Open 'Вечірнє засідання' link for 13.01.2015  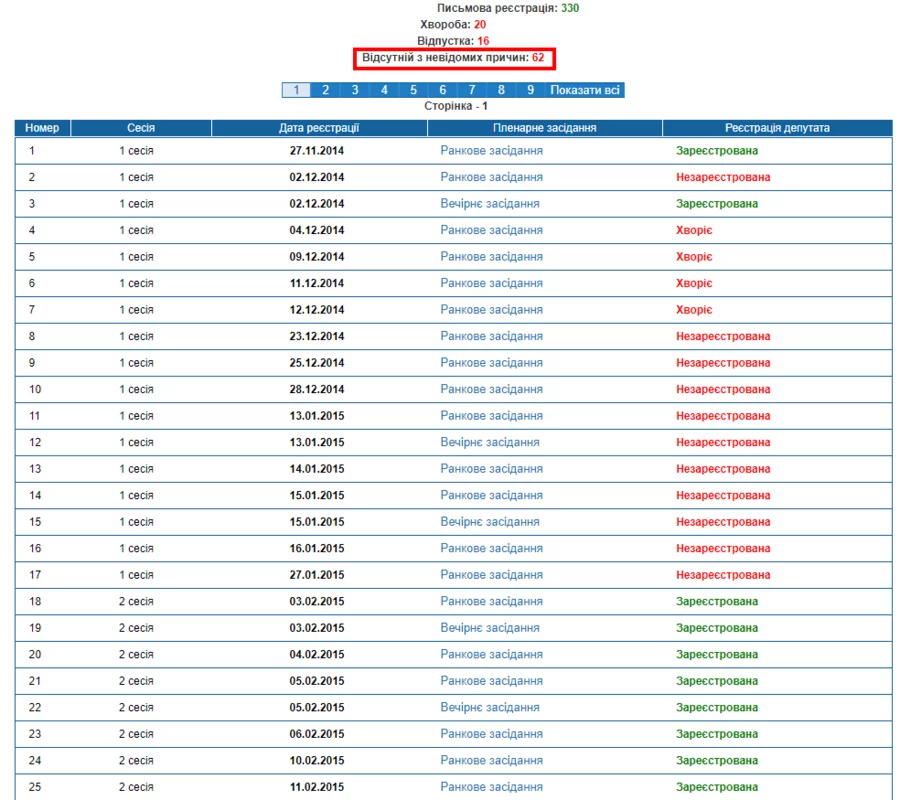tap(490, 442)
